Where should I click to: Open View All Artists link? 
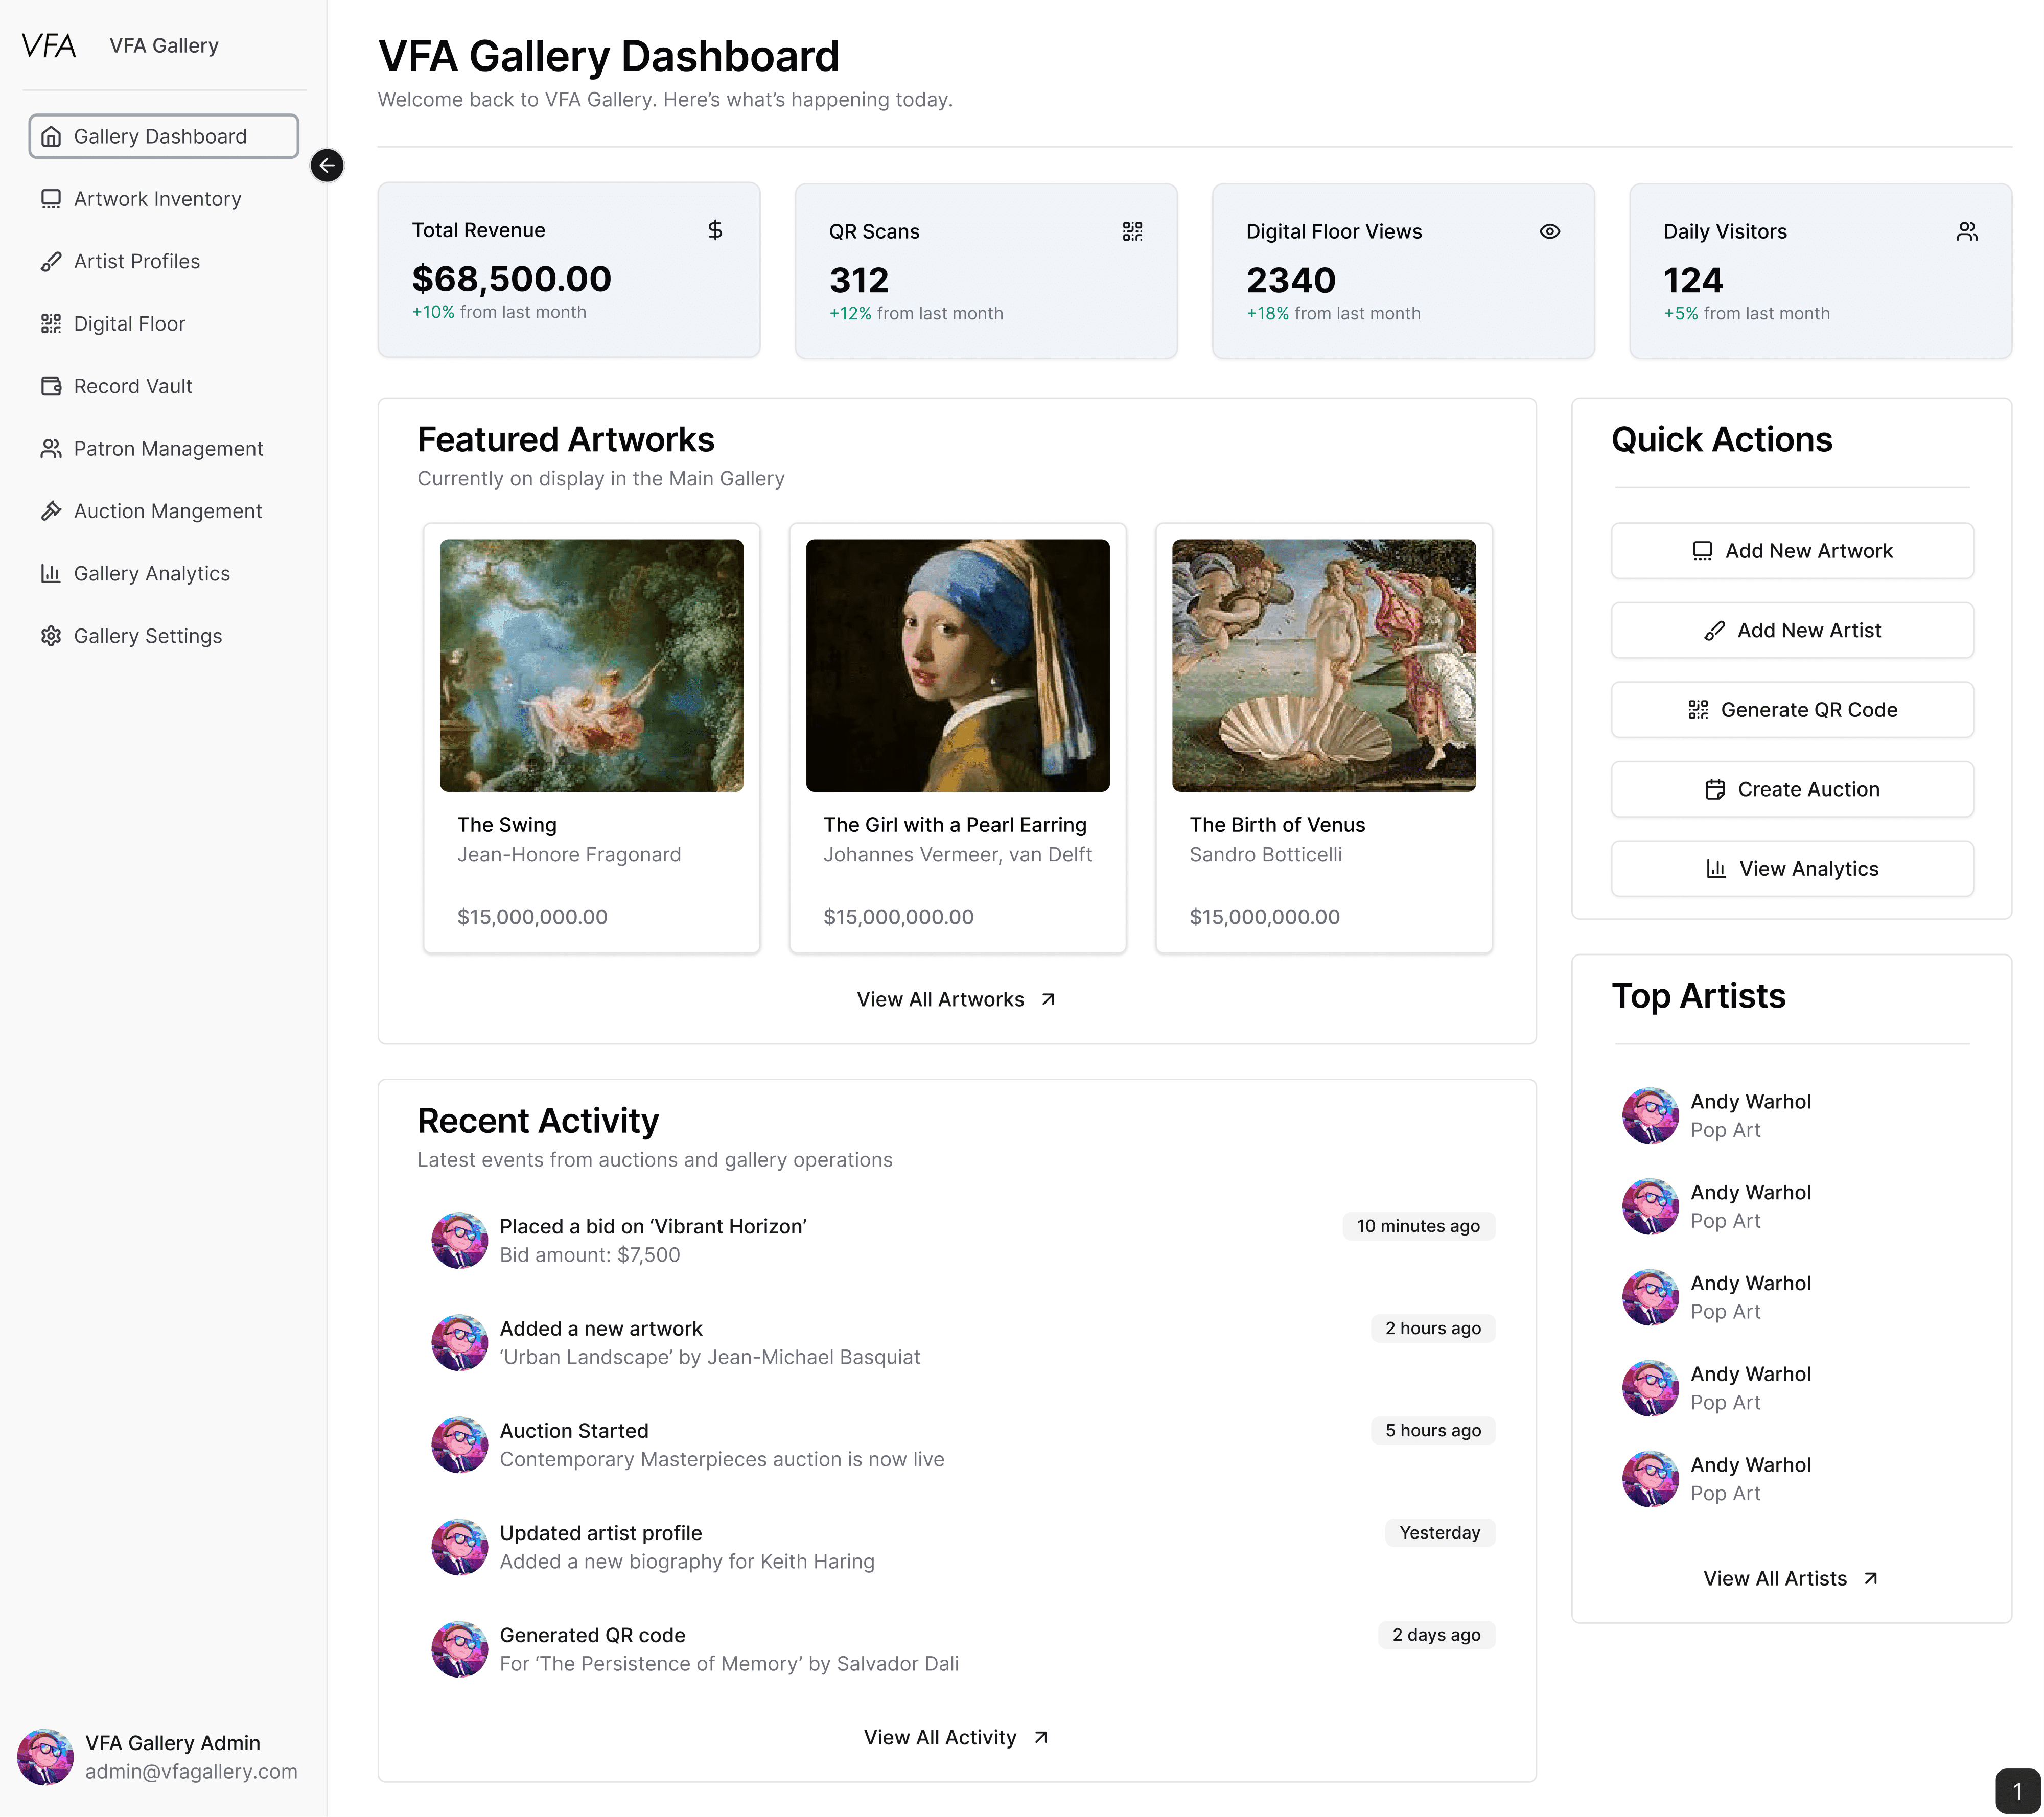pyautogui.click(x=1791, y=1578)
